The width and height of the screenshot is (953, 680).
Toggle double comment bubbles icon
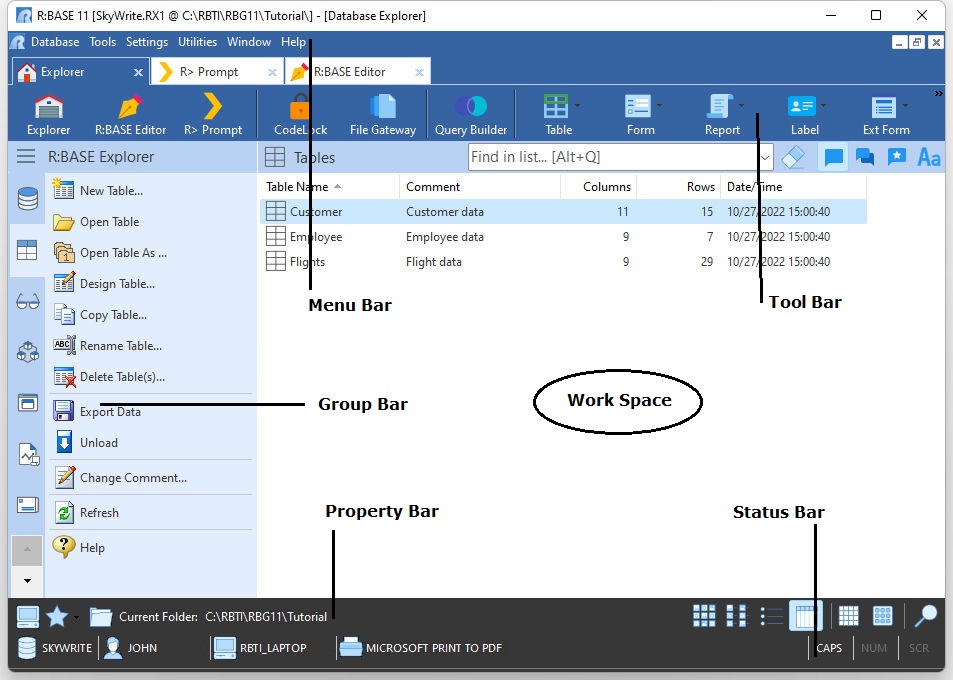(865, 157)
